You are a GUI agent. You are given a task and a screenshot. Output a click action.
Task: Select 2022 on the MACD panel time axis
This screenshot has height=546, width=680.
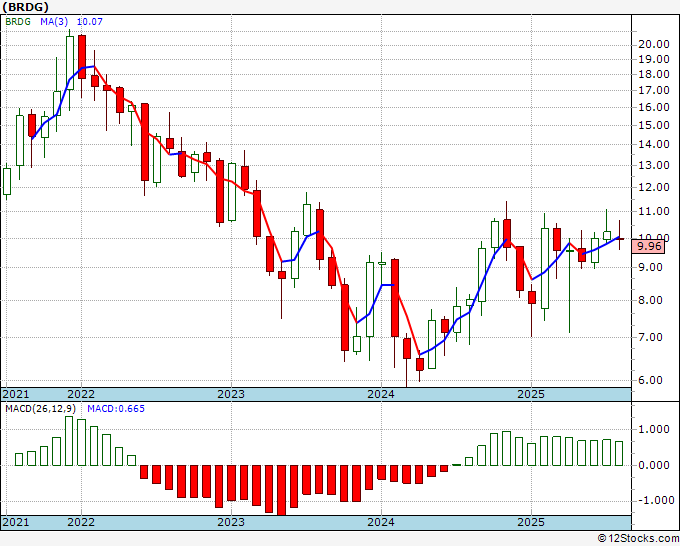coord(81,522)
